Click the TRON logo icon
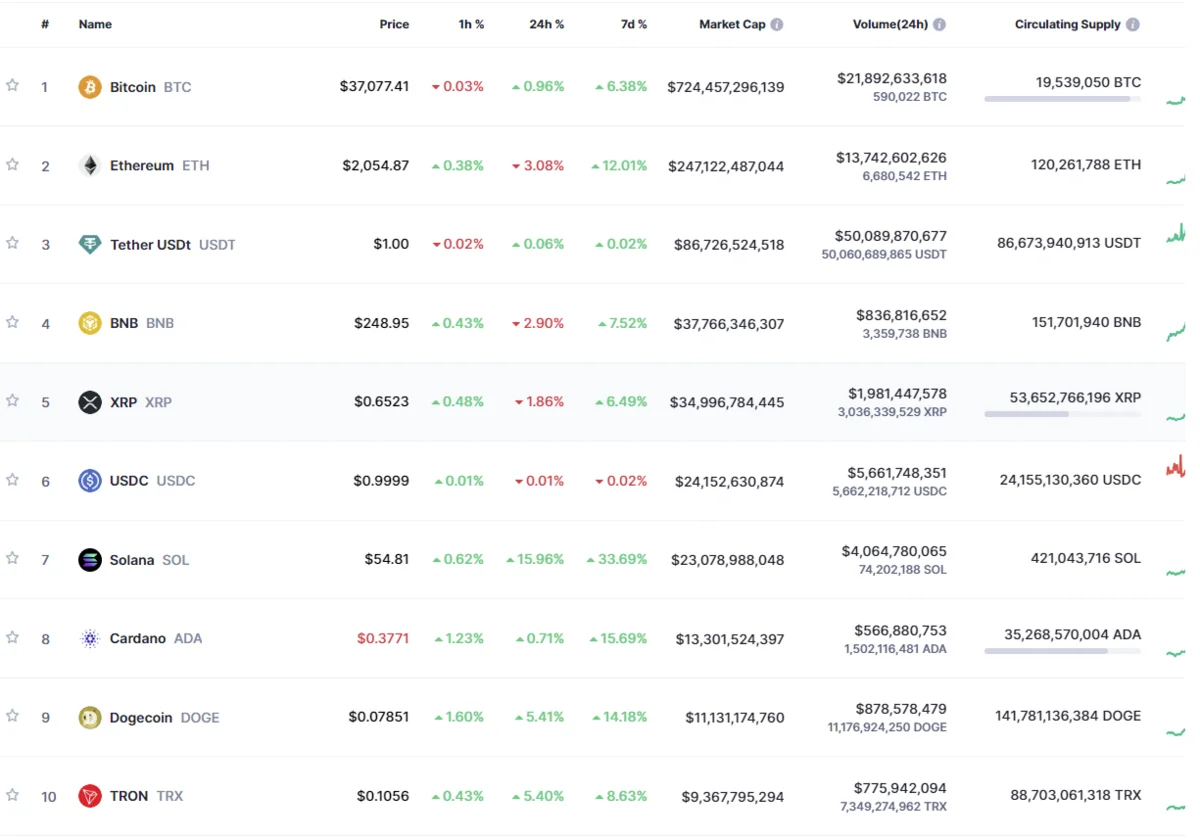Viewport: 1200px width, 840px height. [x=90, y=796]
